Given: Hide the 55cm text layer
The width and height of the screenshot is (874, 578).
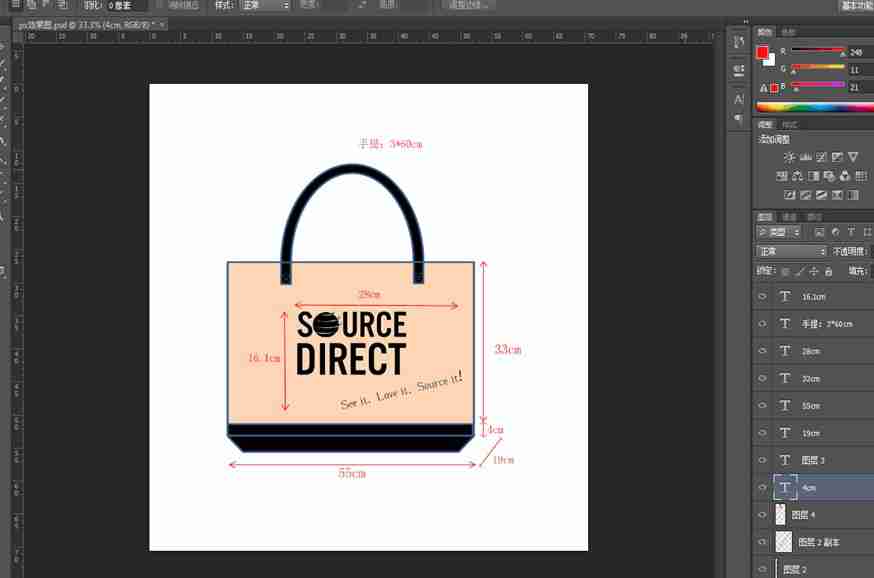Looking at the screenshot, I should (763, 406).
